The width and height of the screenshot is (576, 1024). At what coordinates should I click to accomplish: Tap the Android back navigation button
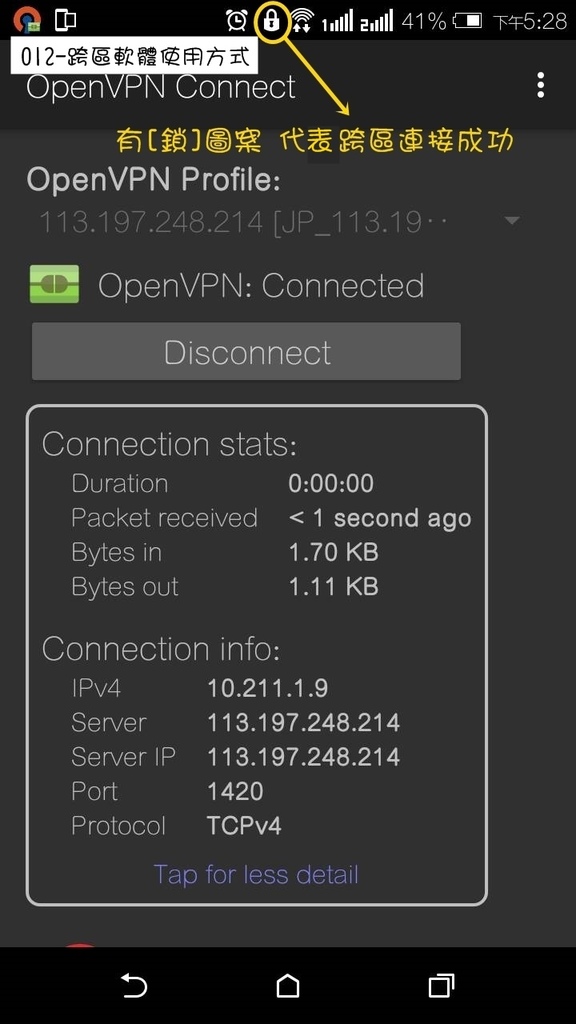tap(134, 985)
